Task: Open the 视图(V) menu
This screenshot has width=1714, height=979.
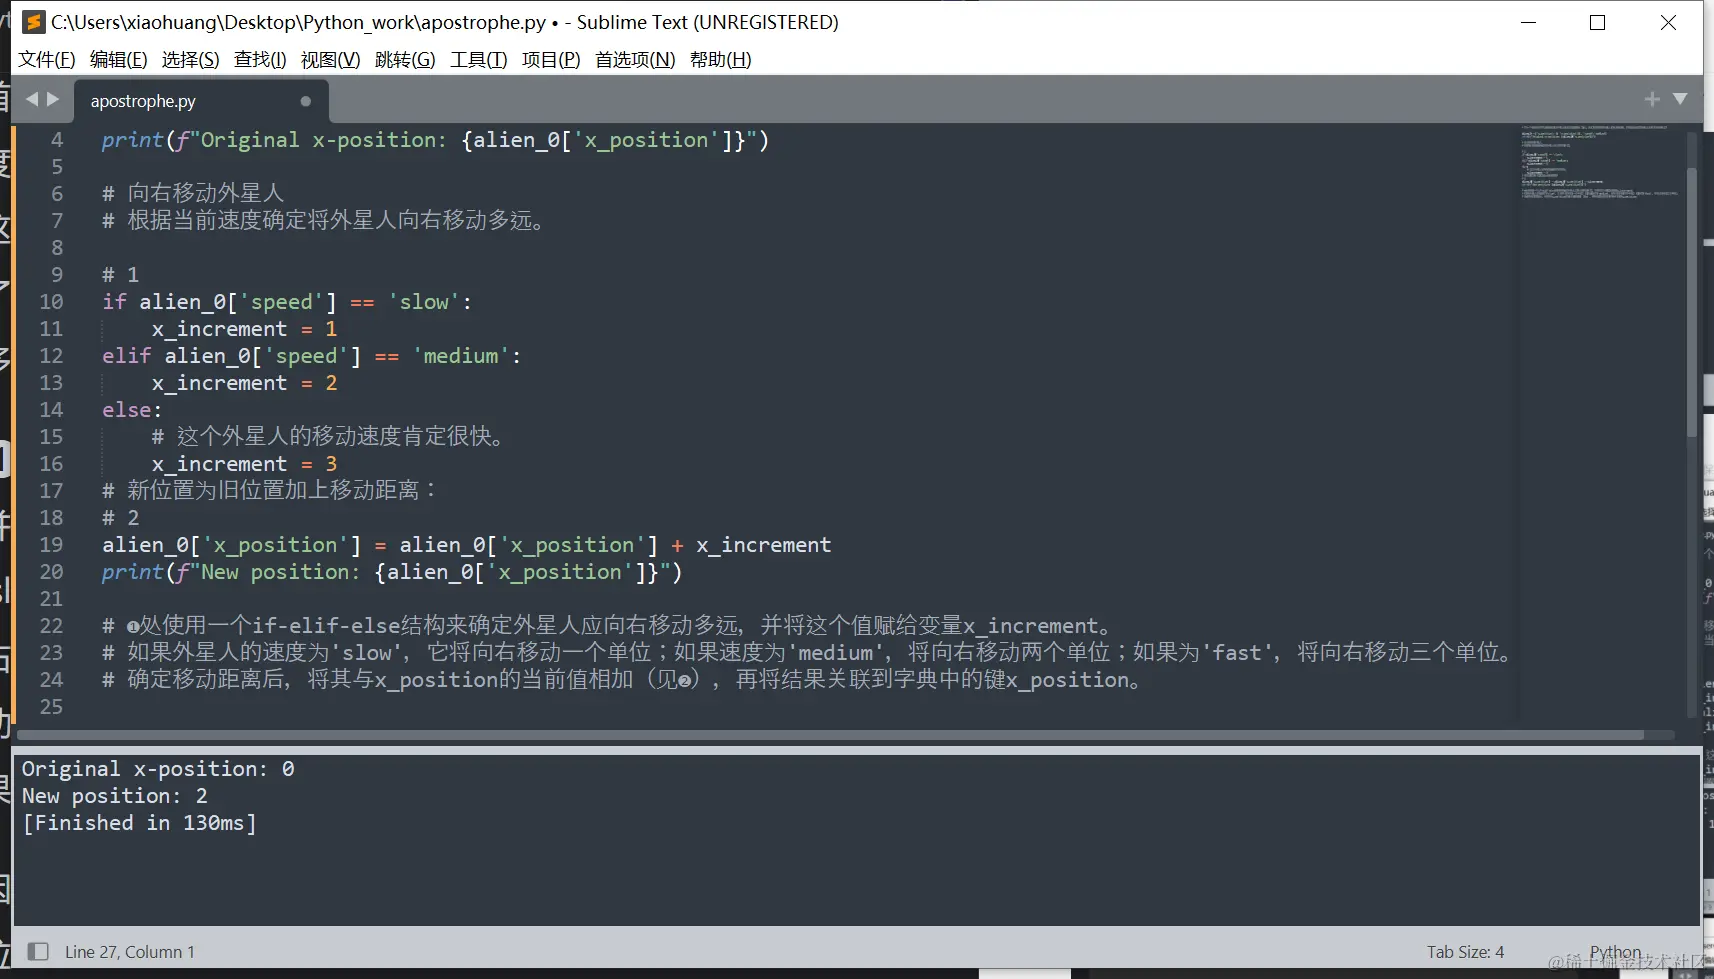Action: coord(330,59)
